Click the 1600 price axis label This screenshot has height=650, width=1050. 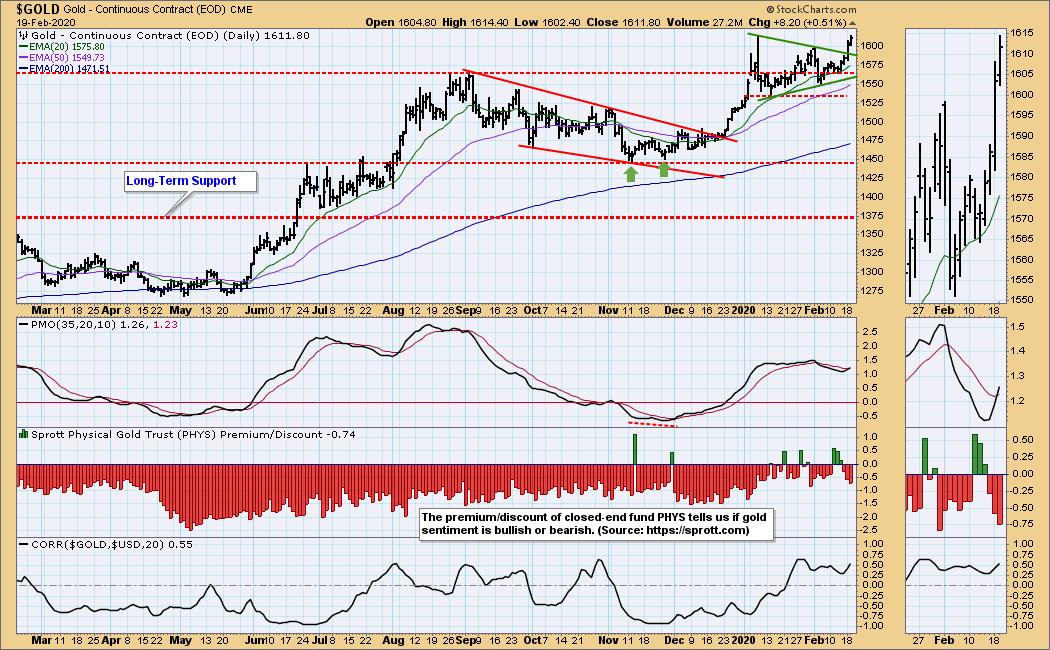[873, 46]
